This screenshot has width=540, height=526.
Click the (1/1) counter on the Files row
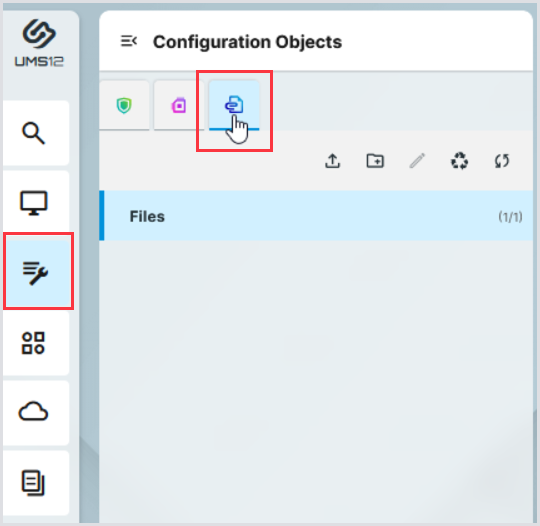coord(510,217)
